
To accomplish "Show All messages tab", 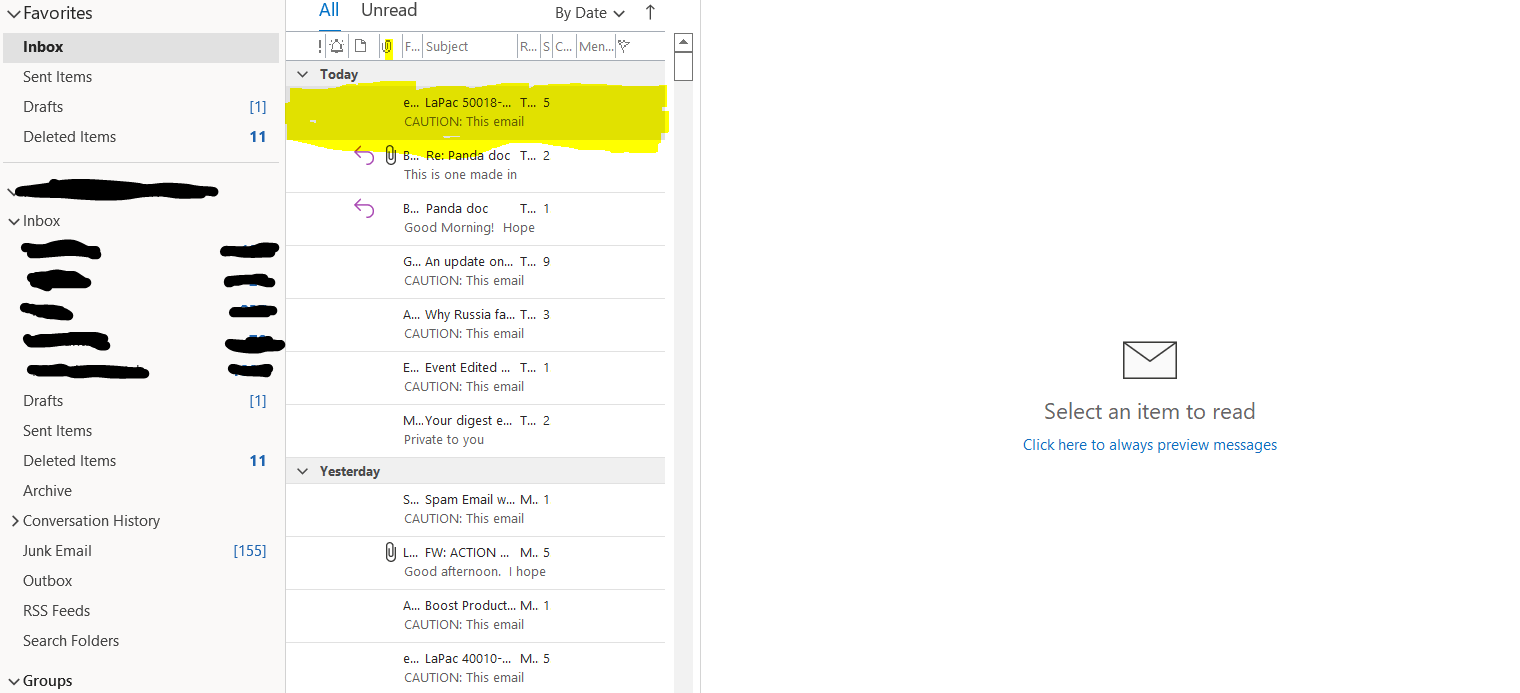I will [329, 11].
